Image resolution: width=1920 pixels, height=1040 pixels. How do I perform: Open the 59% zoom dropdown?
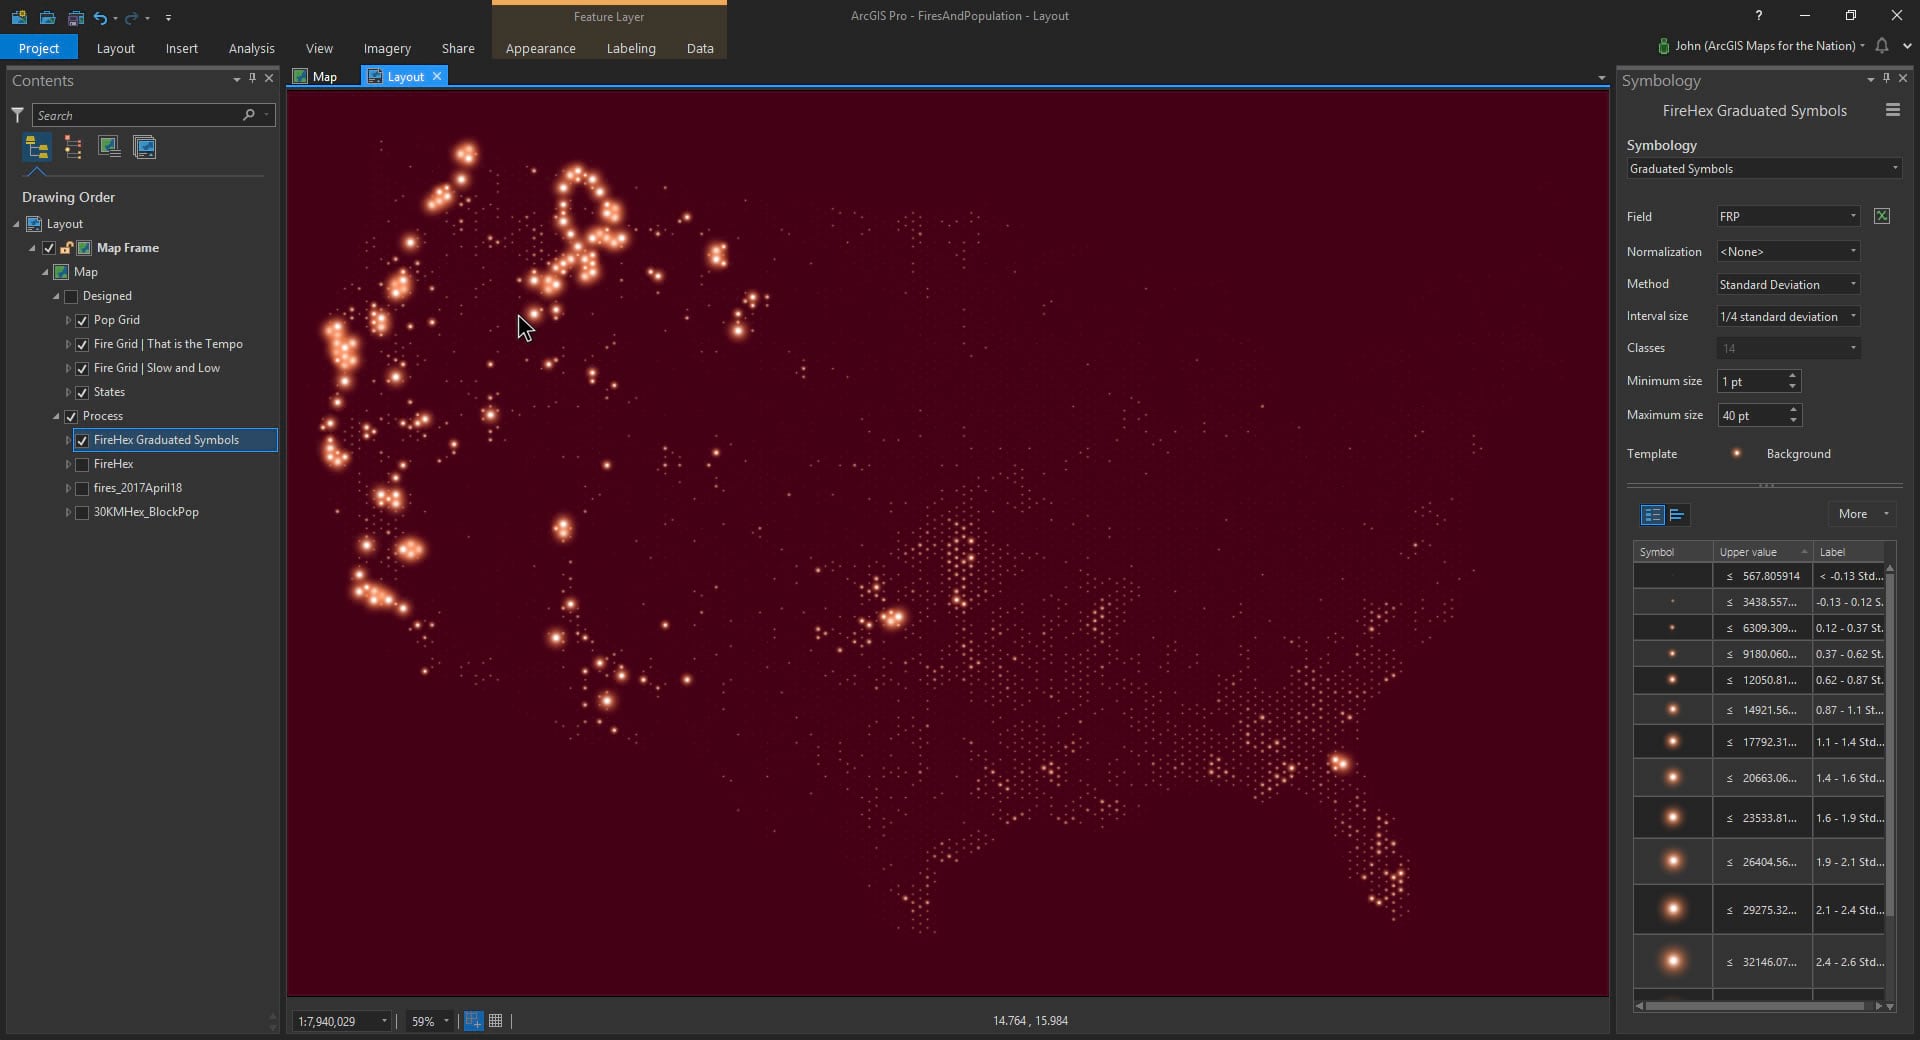click(x=446, y=1021)
